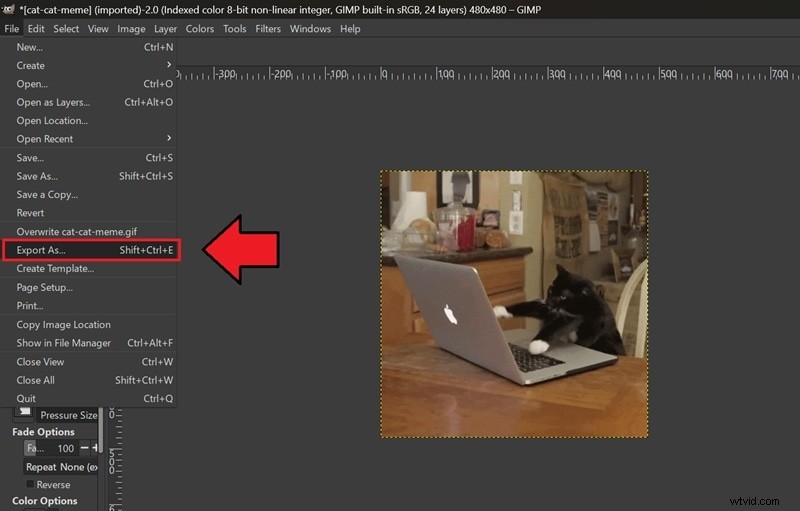Choose Save... from the File menu
The width and height of the screenshot is (800, 511).
[89, 158]
